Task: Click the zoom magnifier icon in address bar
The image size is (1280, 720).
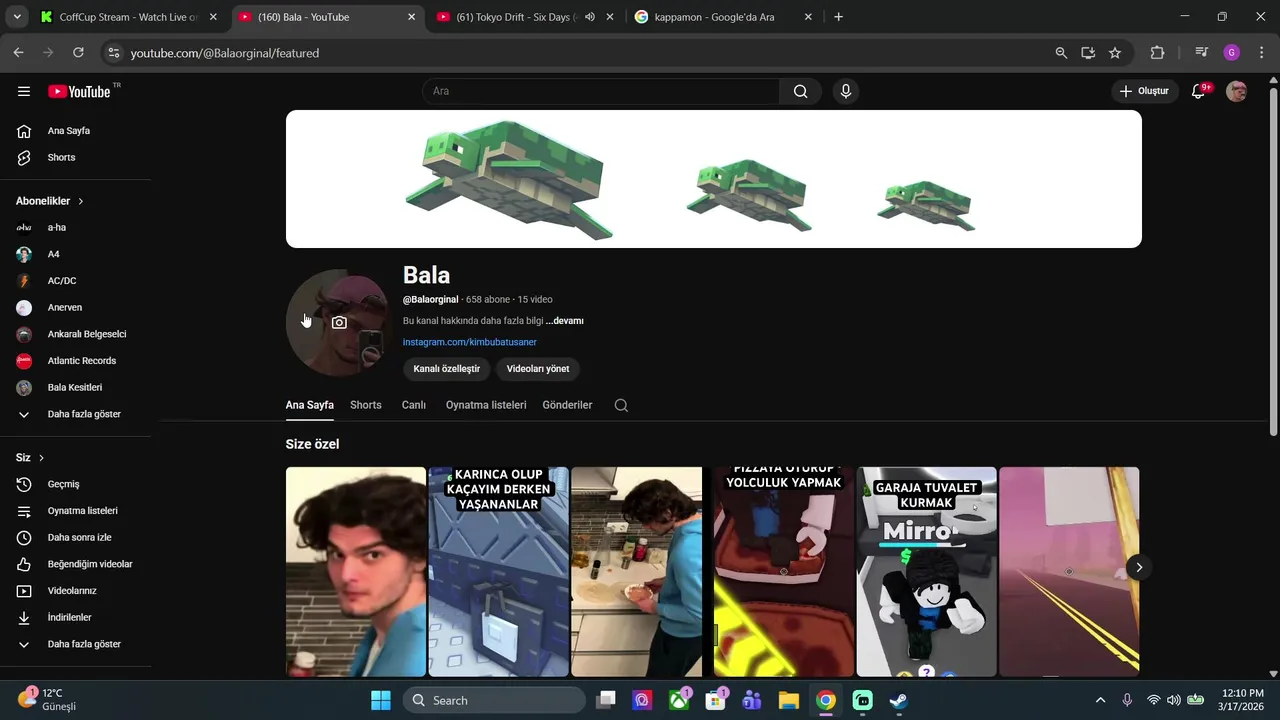Action: click(x=1061, y=53)
